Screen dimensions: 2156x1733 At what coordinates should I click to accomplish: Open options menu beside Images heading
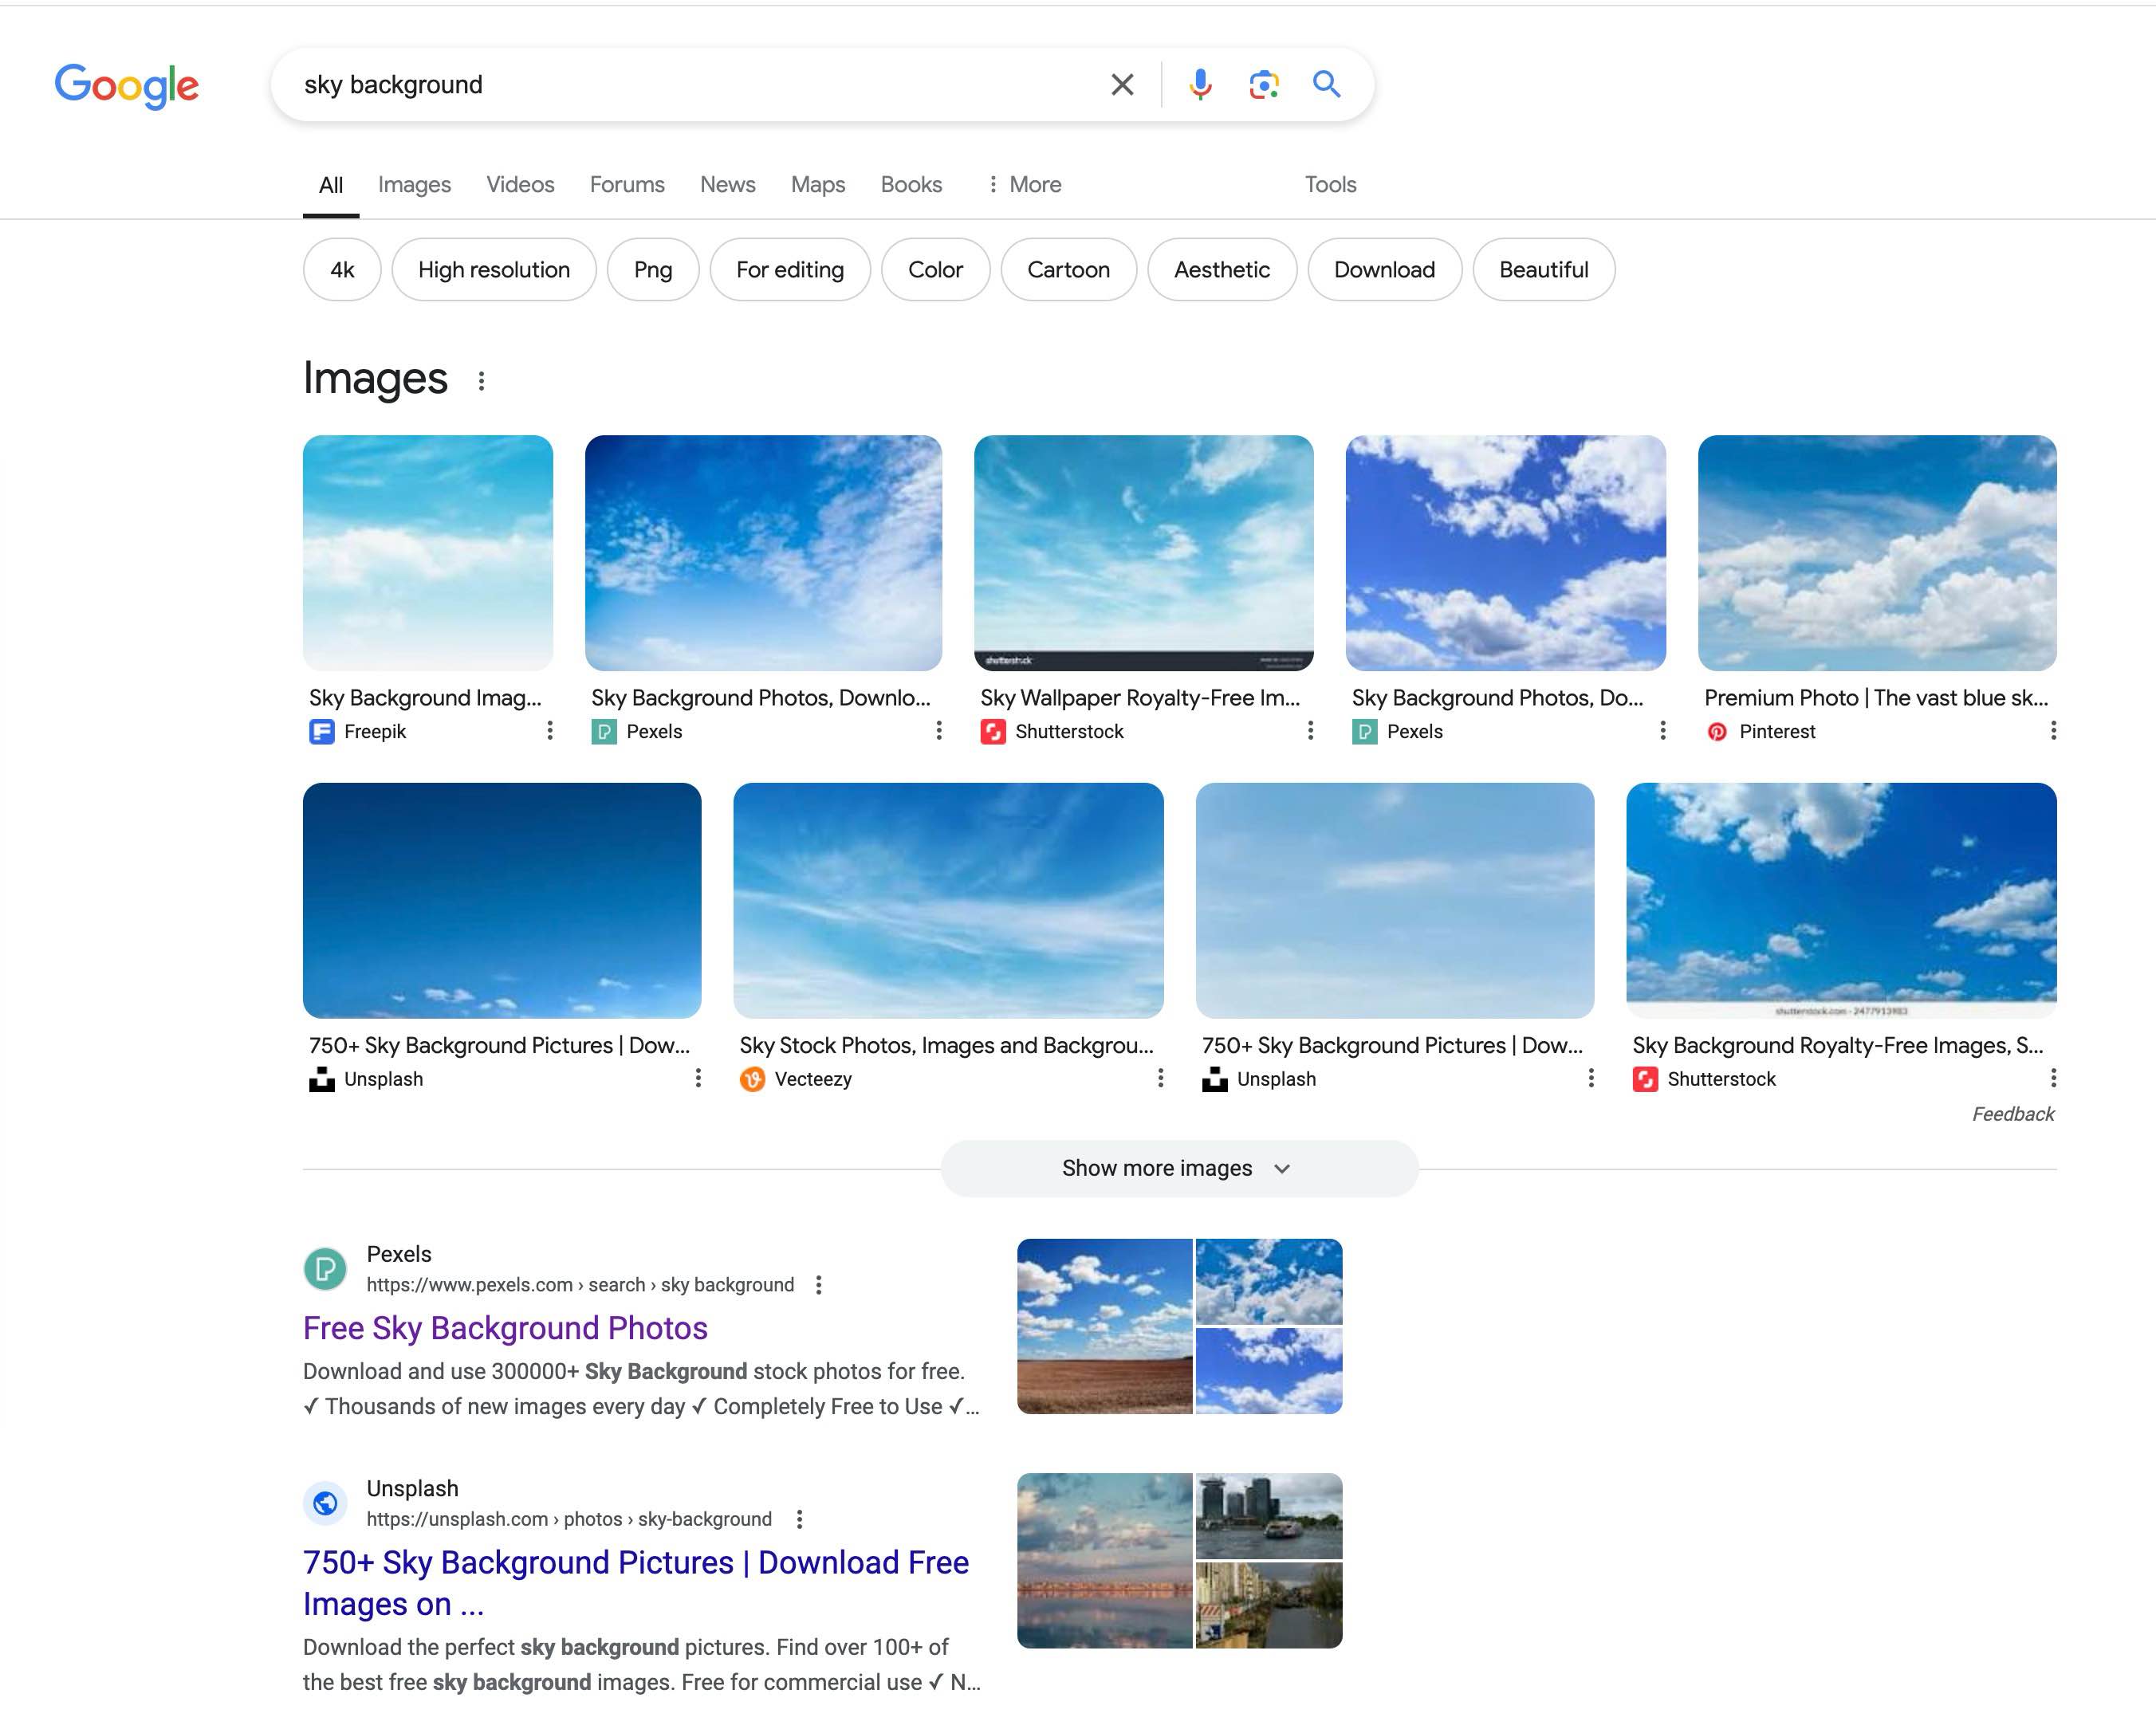point(481,381)
